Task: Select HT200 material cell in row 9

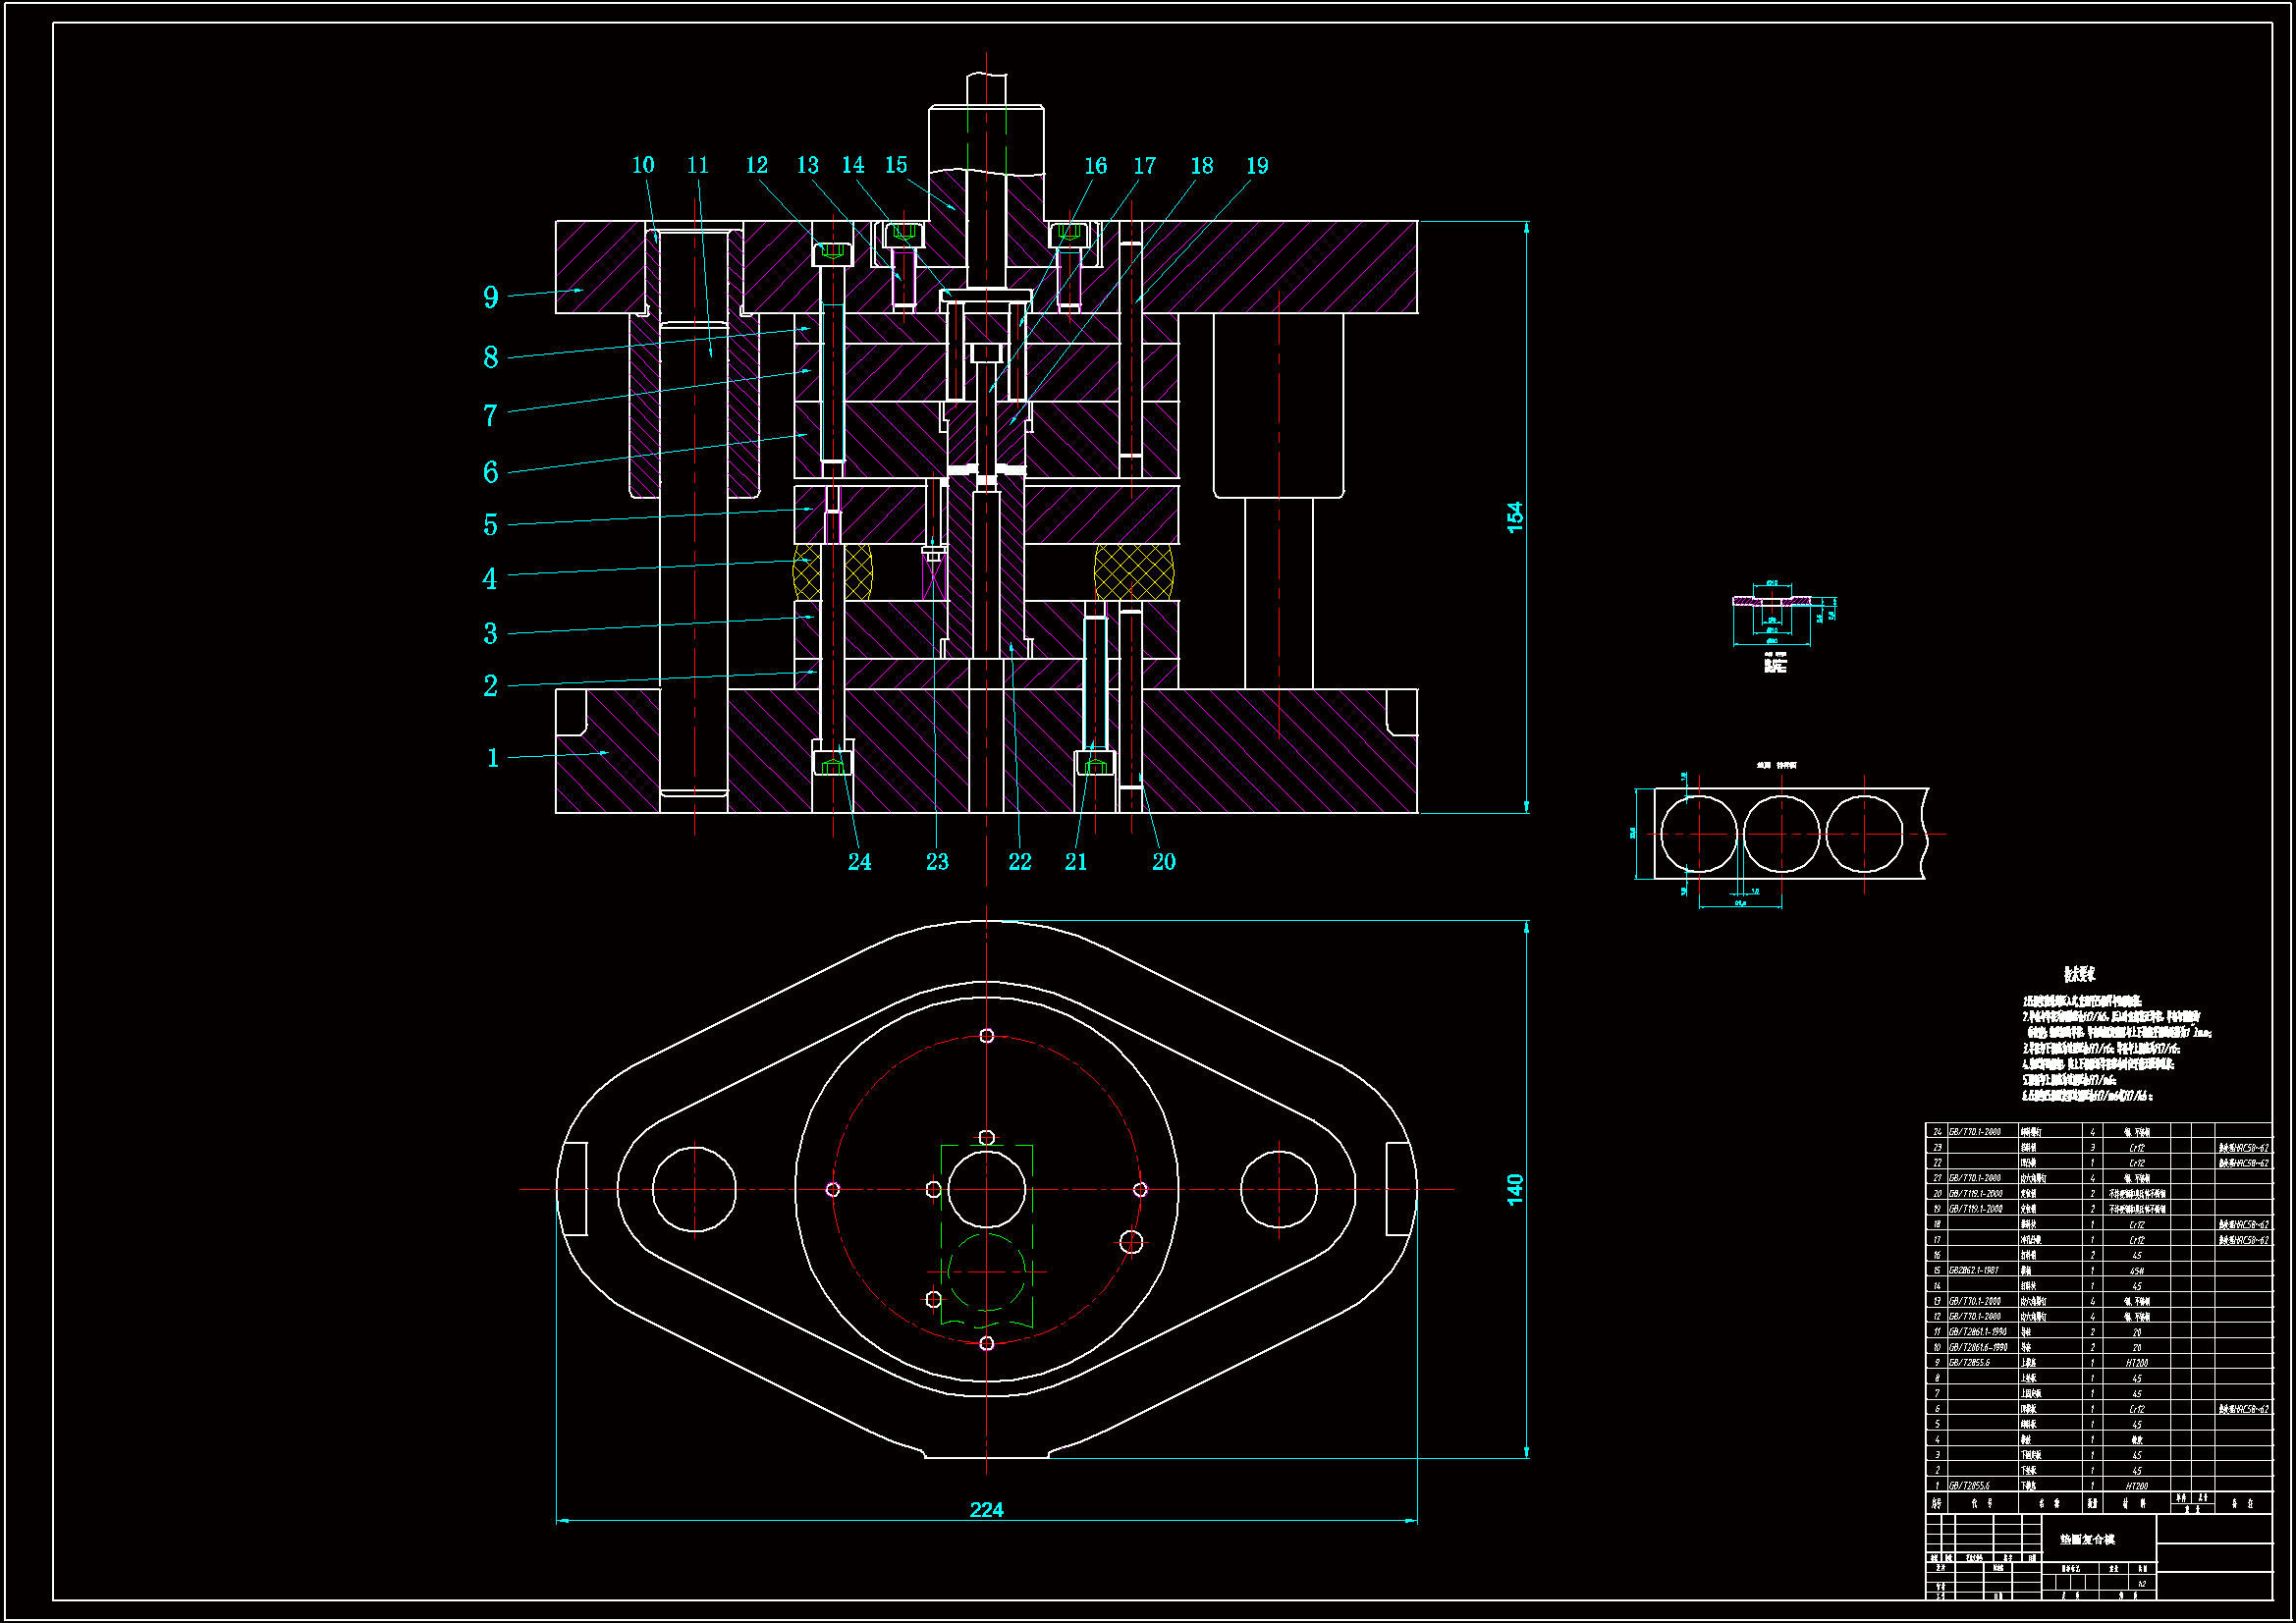Action: tap(2136, 1363)
